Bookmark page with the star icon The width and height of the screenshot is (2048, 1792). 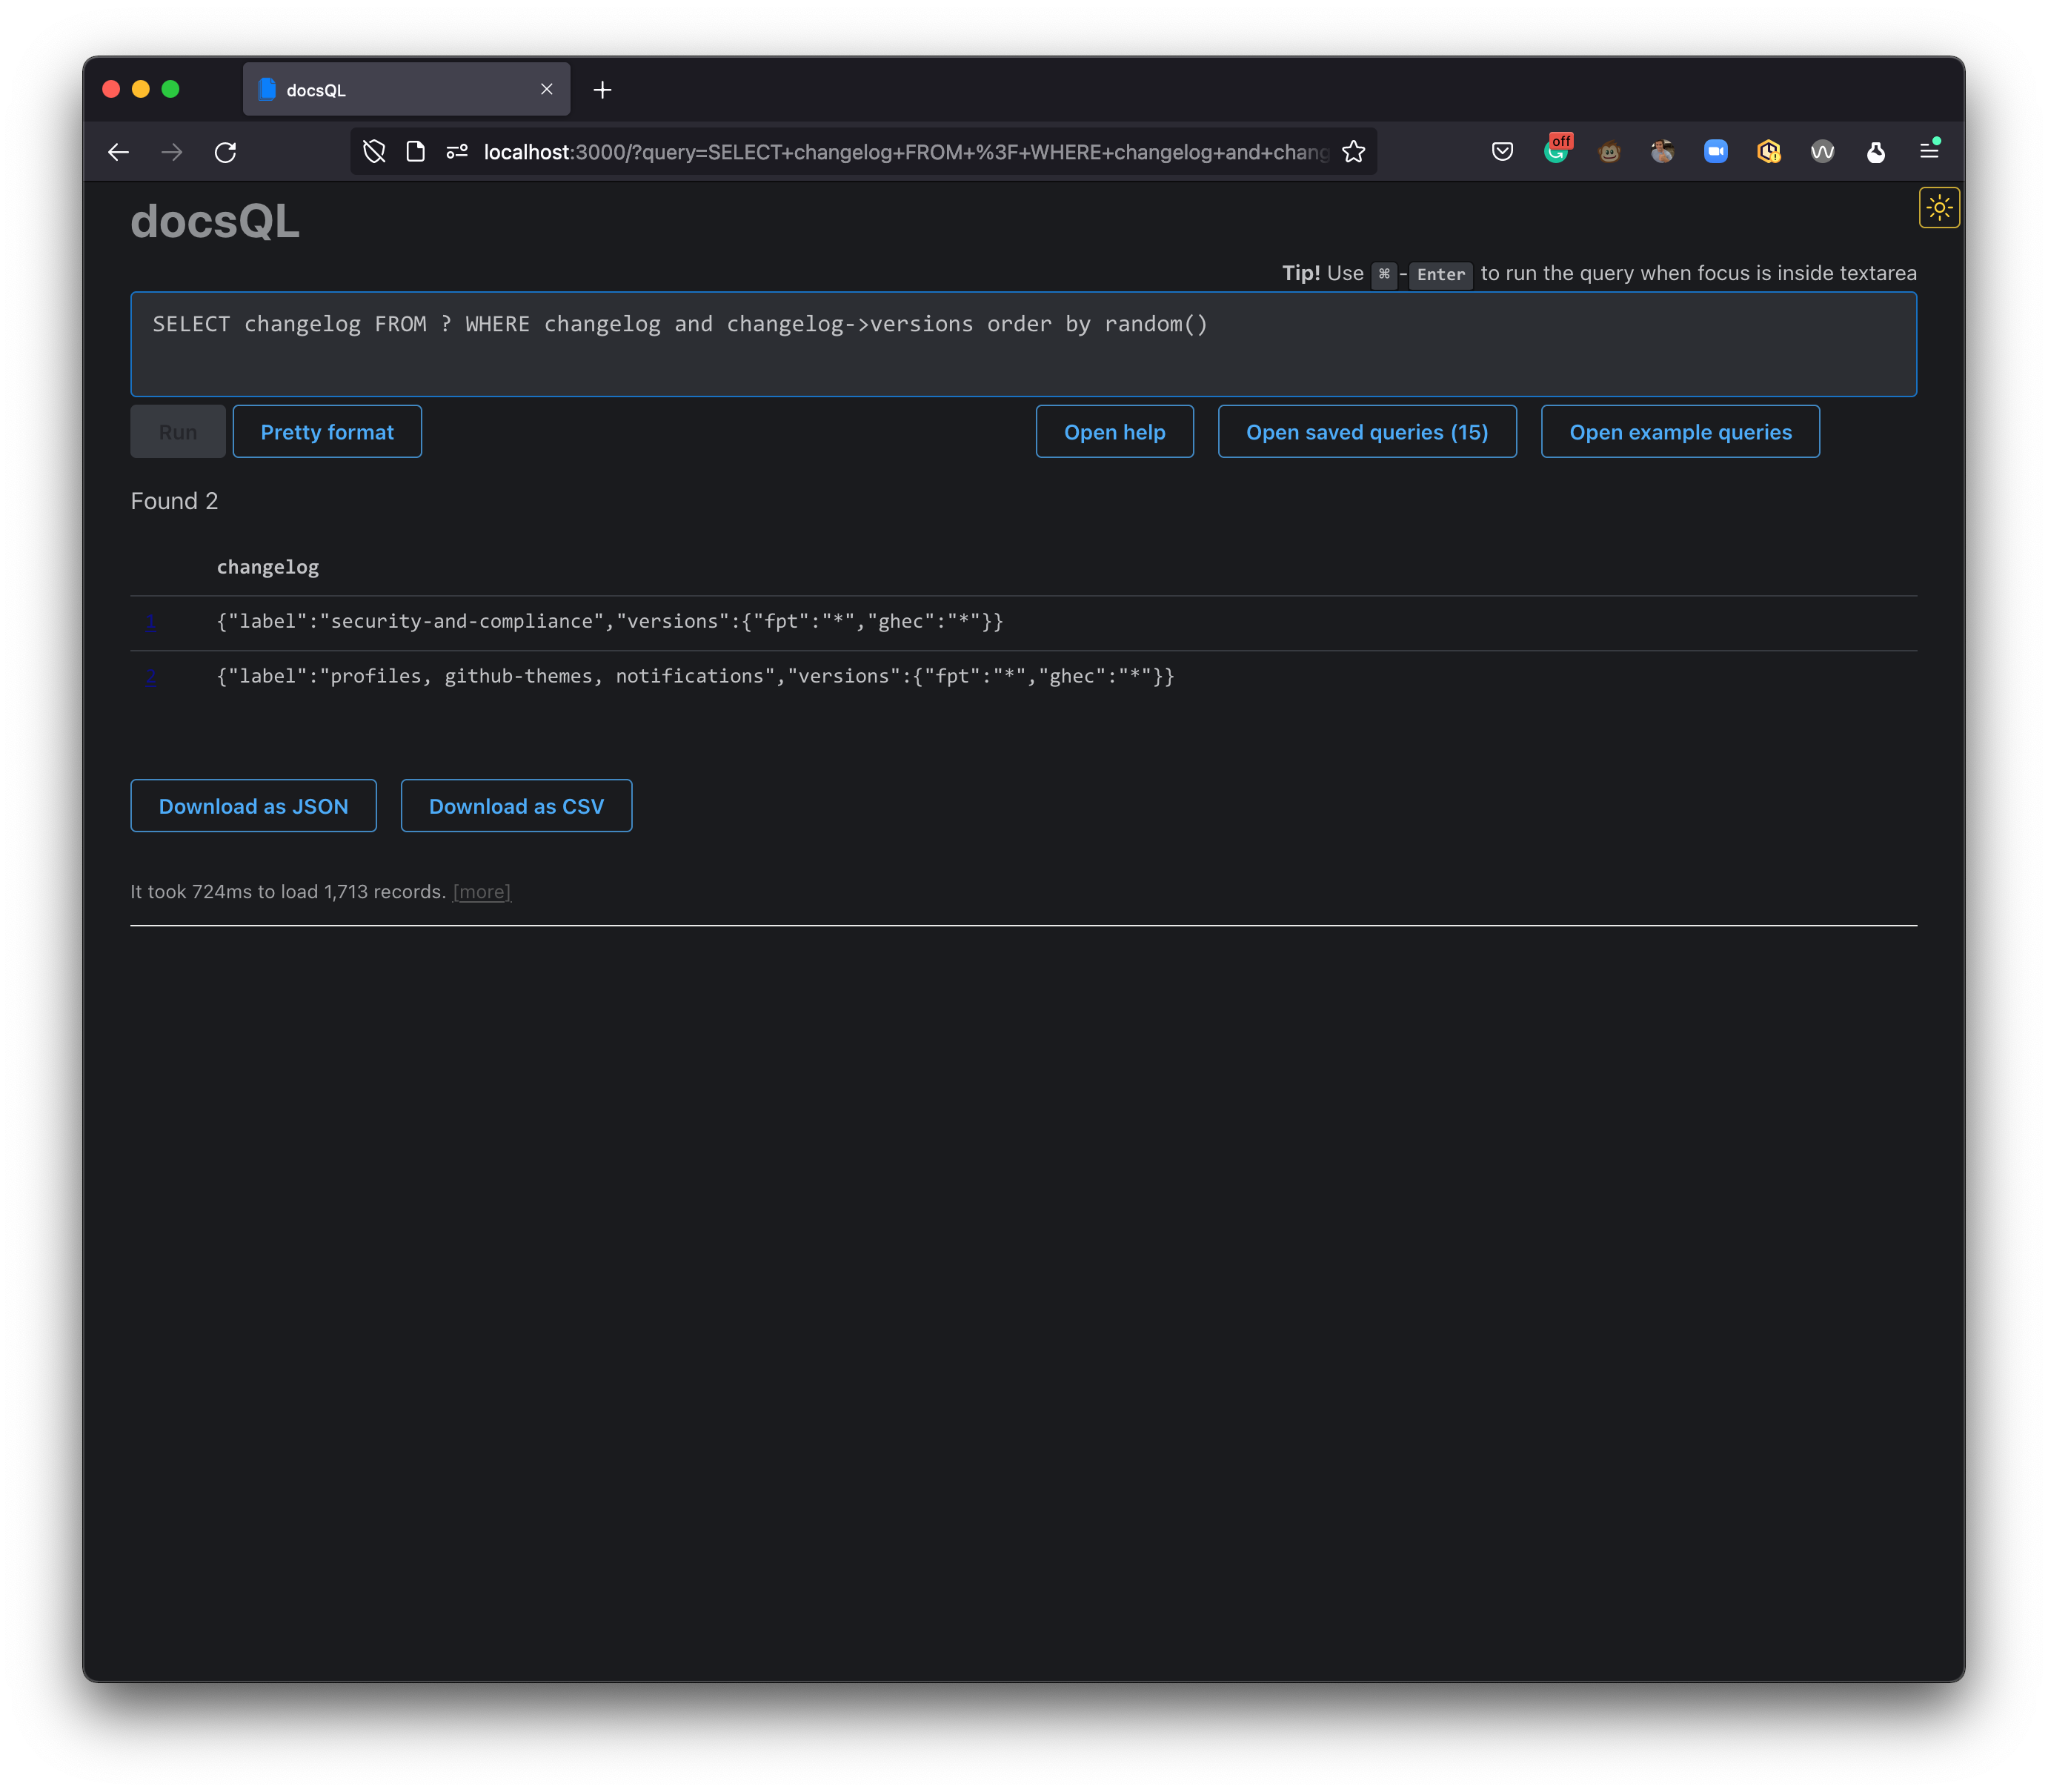[x=1353, y=152]
